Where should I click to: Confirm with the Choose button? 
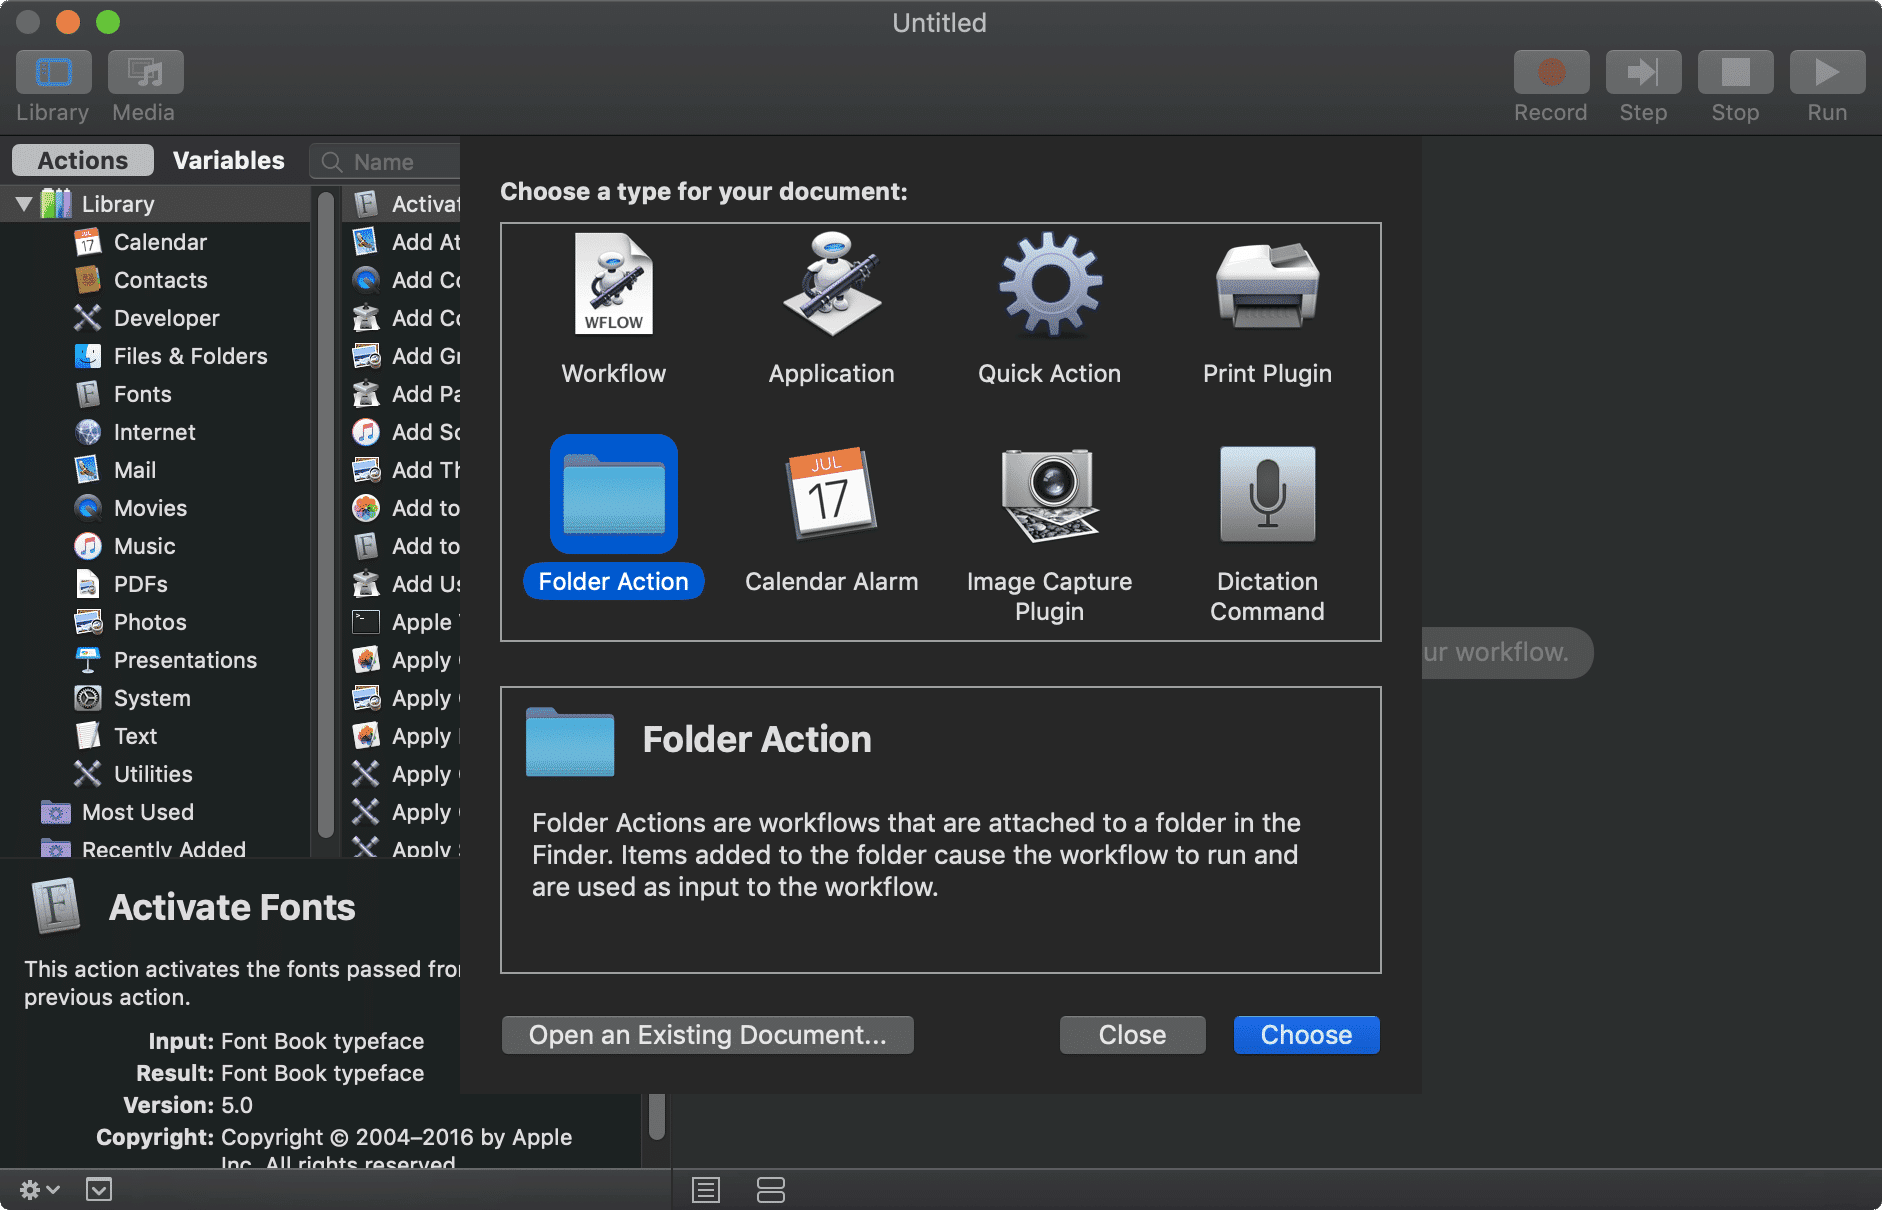1307,1035
